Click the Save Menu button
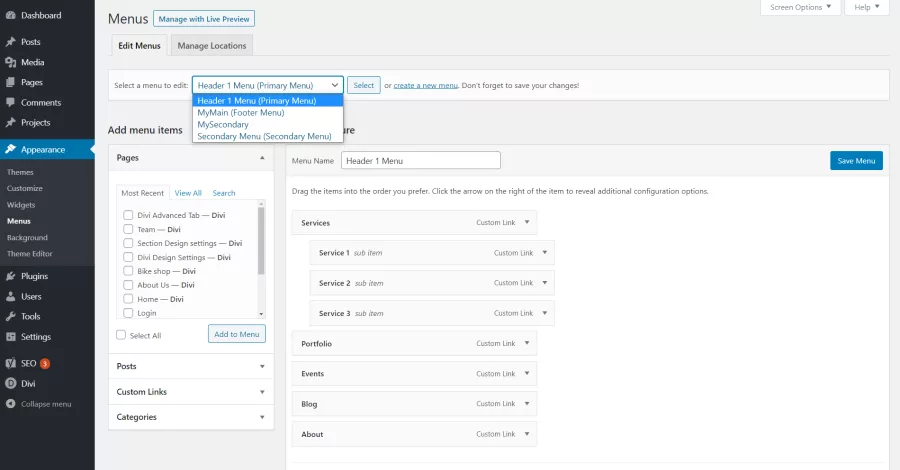900x470 pixels. pos(856,161)
